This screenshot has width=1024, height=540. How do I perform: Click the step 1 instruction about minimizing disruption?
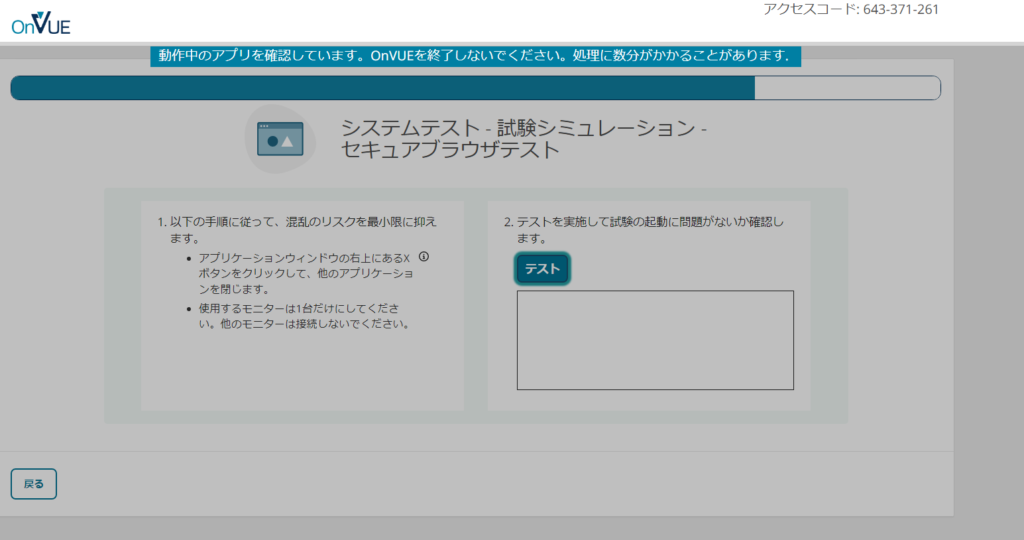tap(300, 229)
